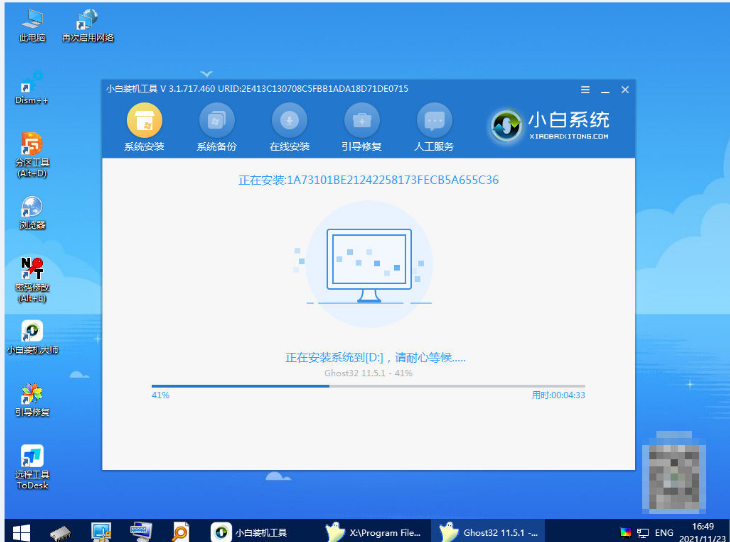The width and height of the screenshot is (730, 542).
Task: Click the pixelated QR thumbnail on the desktop
Action: [674, 472]
